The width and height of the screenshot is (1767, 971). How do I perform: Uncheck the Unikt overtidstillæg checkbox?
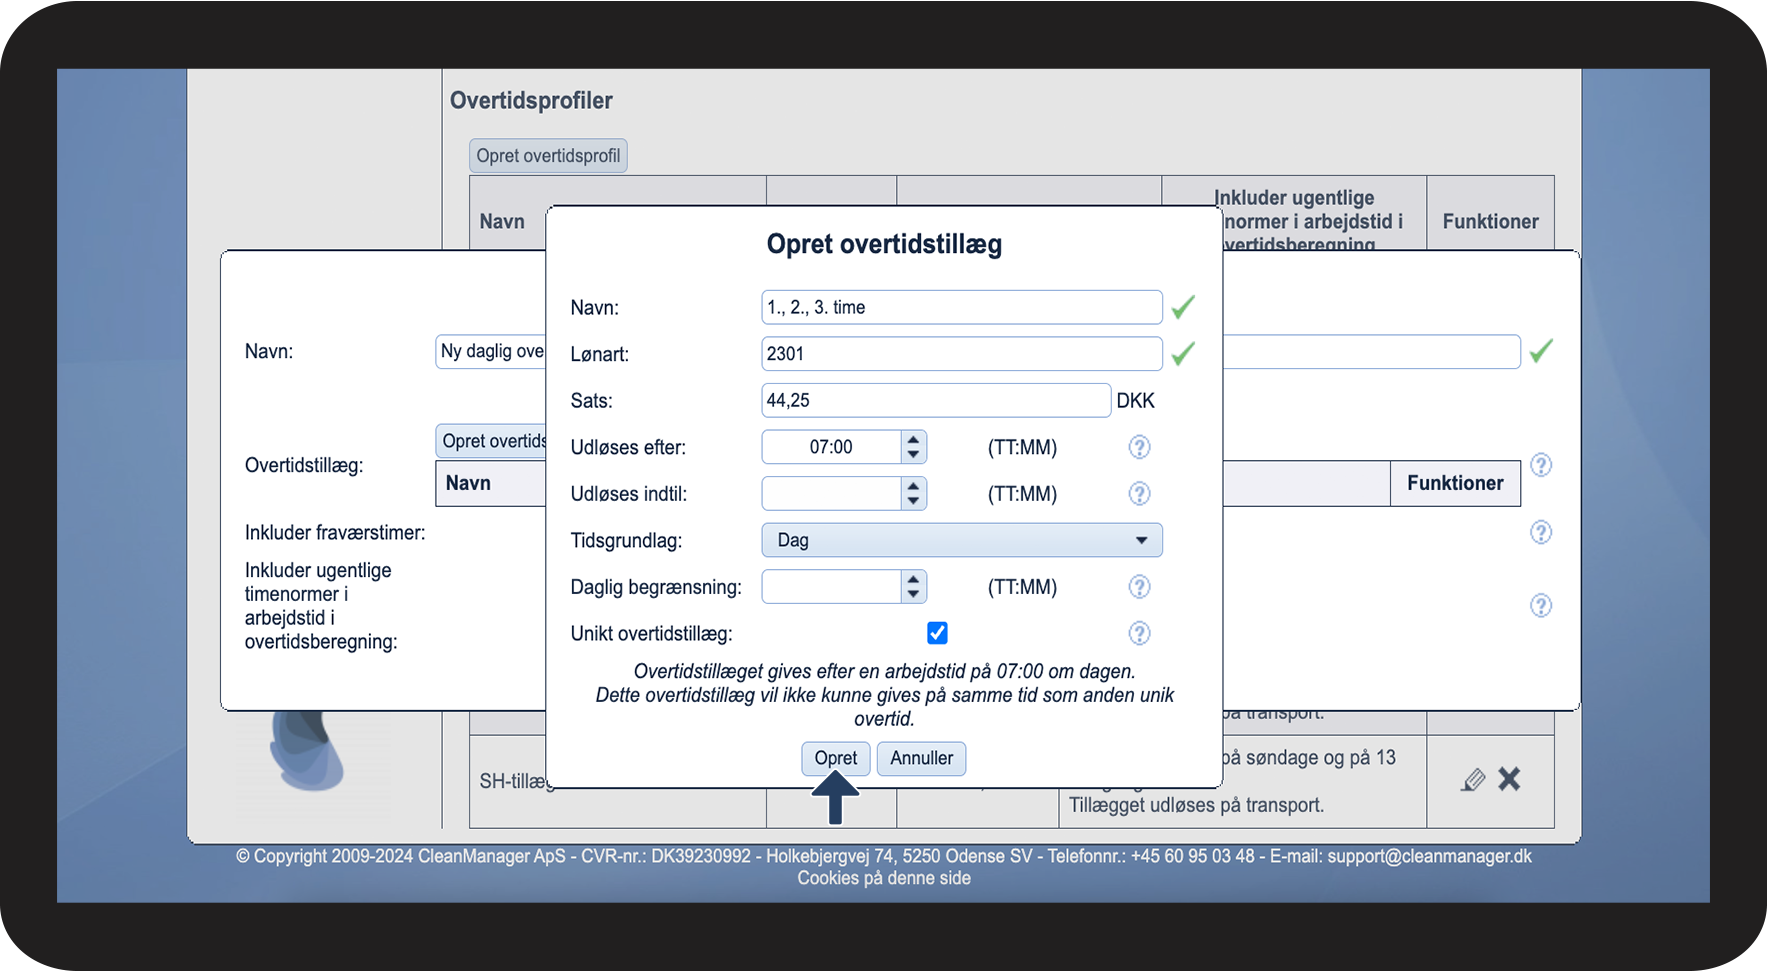[x=937, y=633]
